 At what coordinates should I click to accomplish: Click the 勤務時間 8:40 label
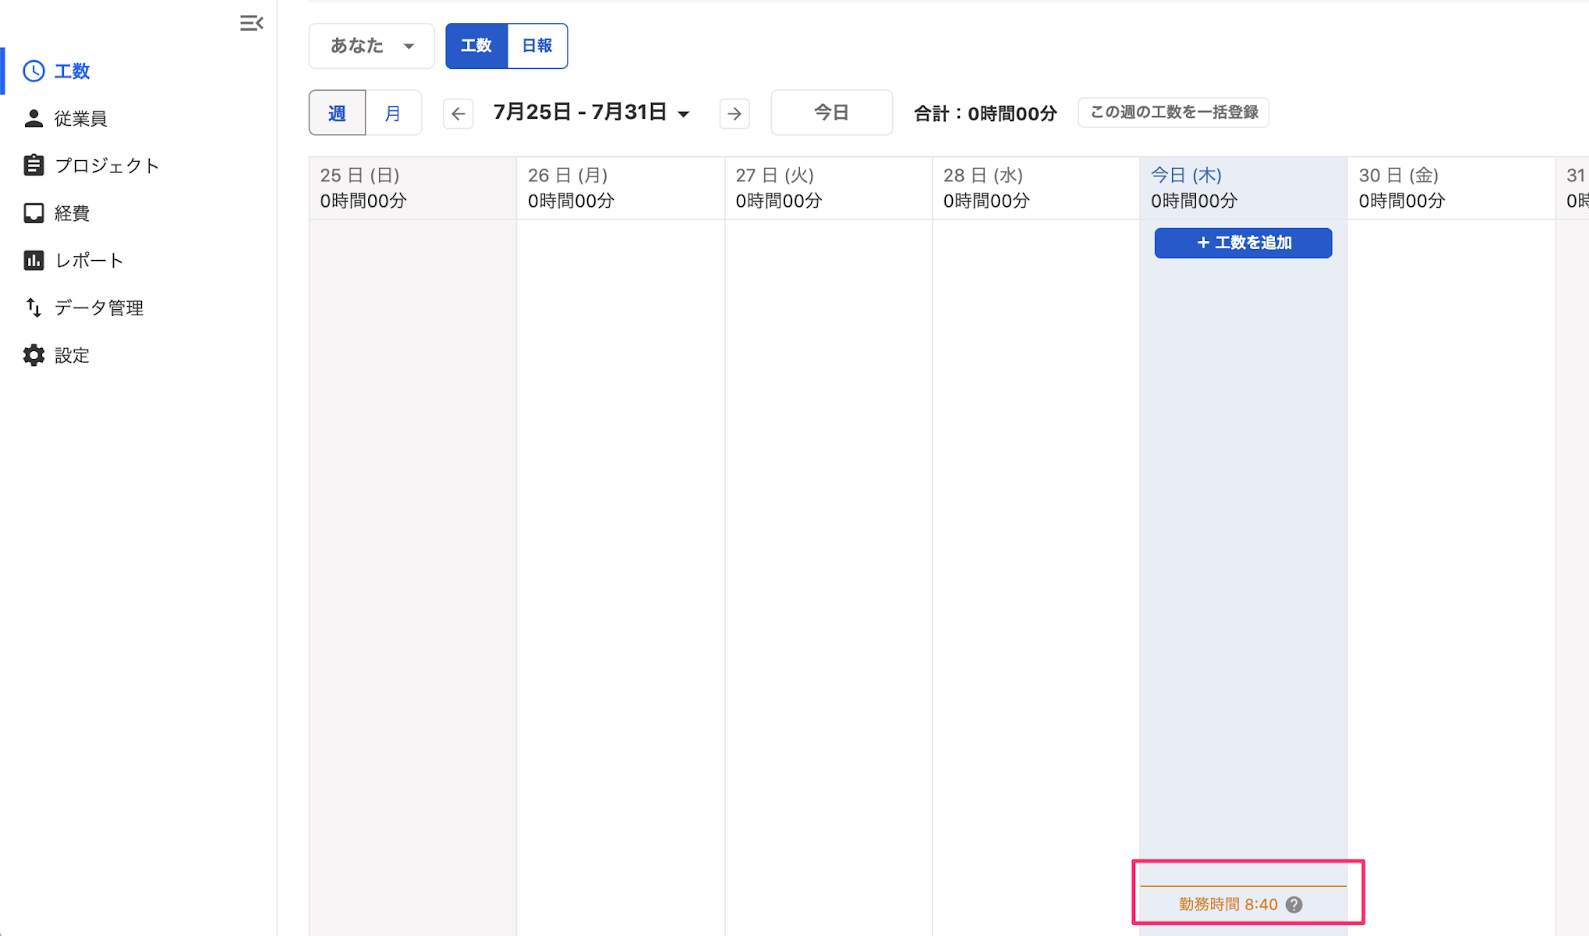pyautogui.click(x=1228, y=904)
